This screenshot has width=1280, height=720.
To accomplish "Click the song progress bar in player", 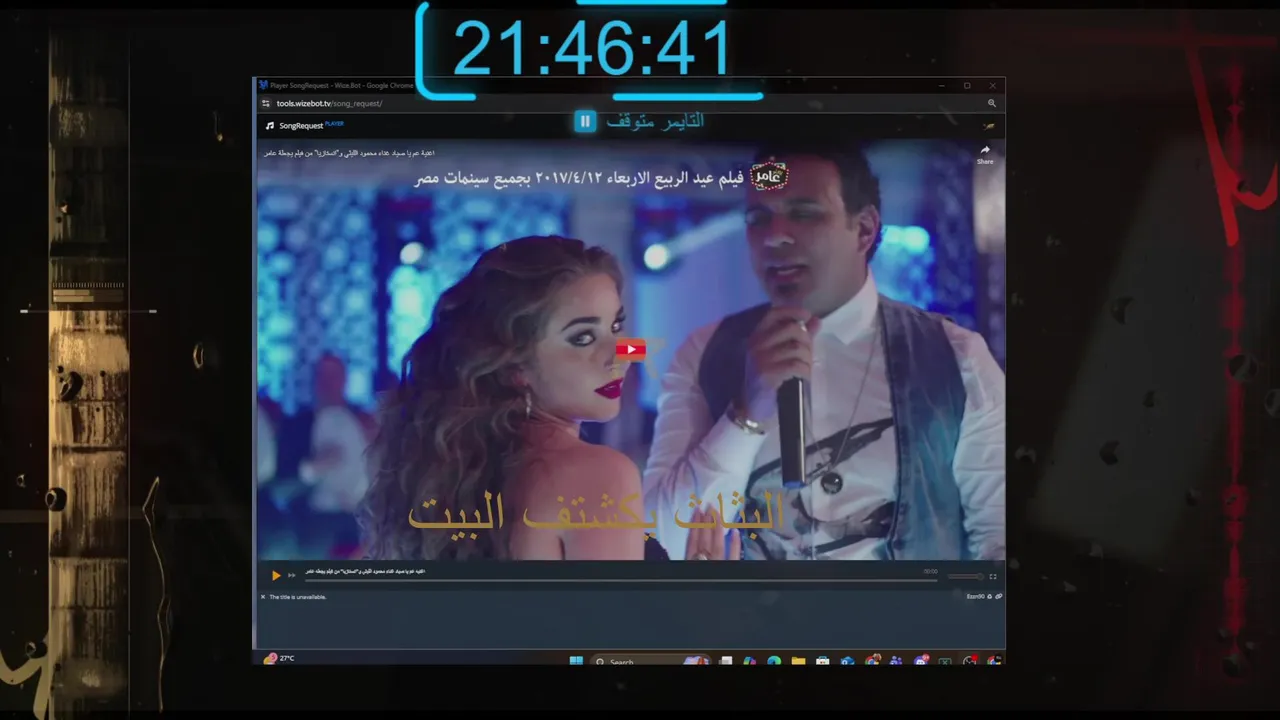I will [620, 579].
